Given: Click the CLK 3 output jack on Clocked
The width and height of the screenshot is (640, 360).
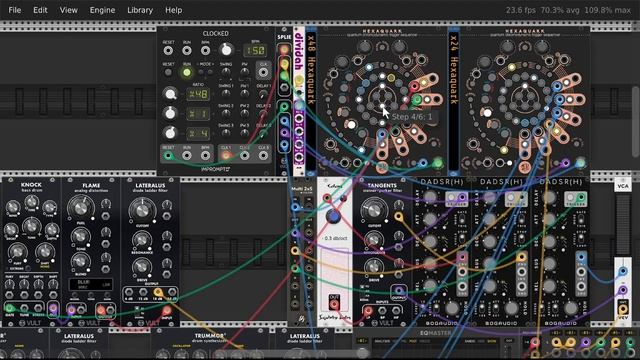Looking at the screenshot, I should coord(263,156).
